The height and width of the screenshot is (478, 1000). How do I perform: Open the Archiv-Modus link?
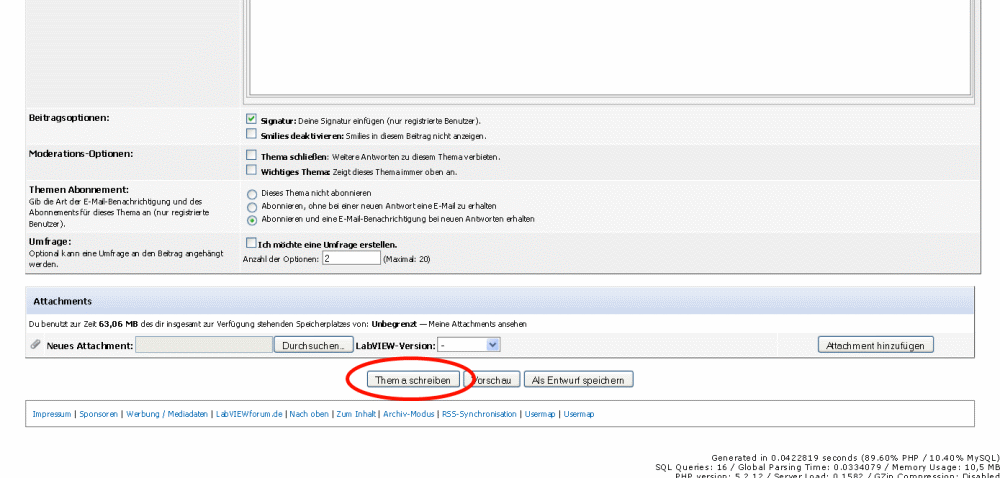(x=409, y=414)
